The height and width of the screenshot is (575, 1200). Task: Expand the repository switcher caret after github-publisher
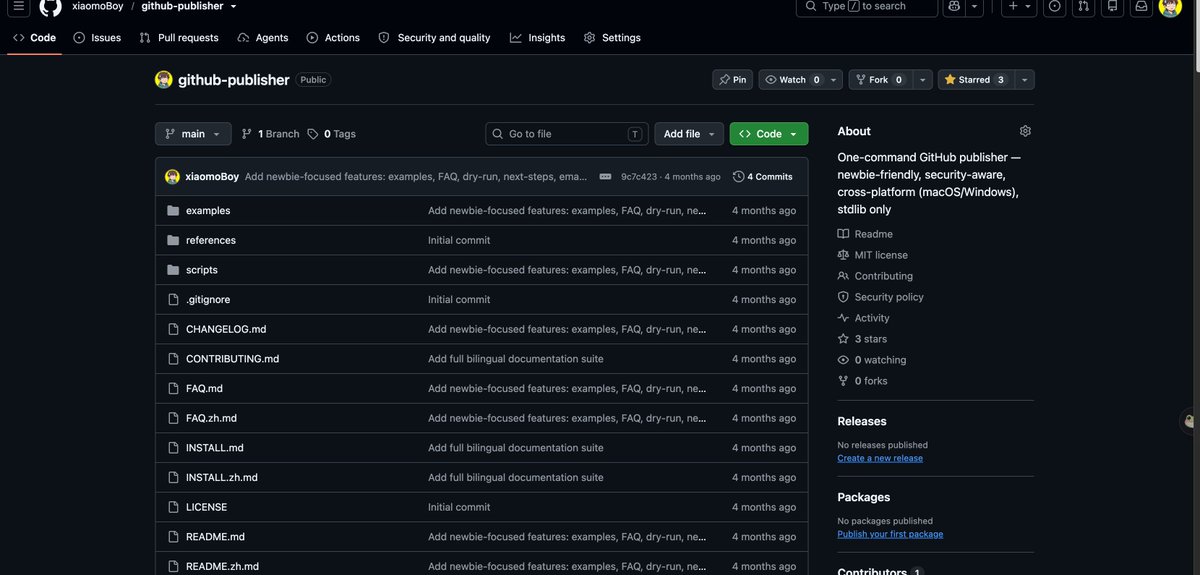click(x=233, y=6)
